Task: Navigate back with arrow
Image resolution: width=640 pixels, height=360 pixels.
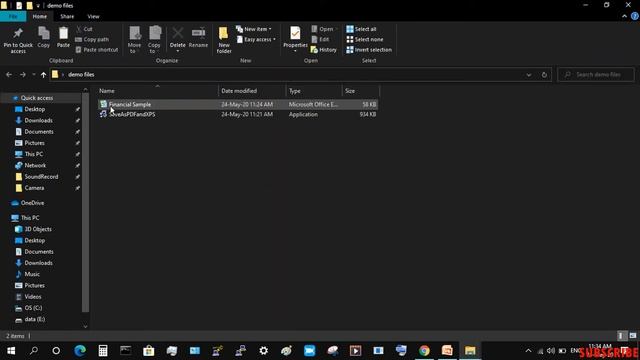Action: [9, 75]
